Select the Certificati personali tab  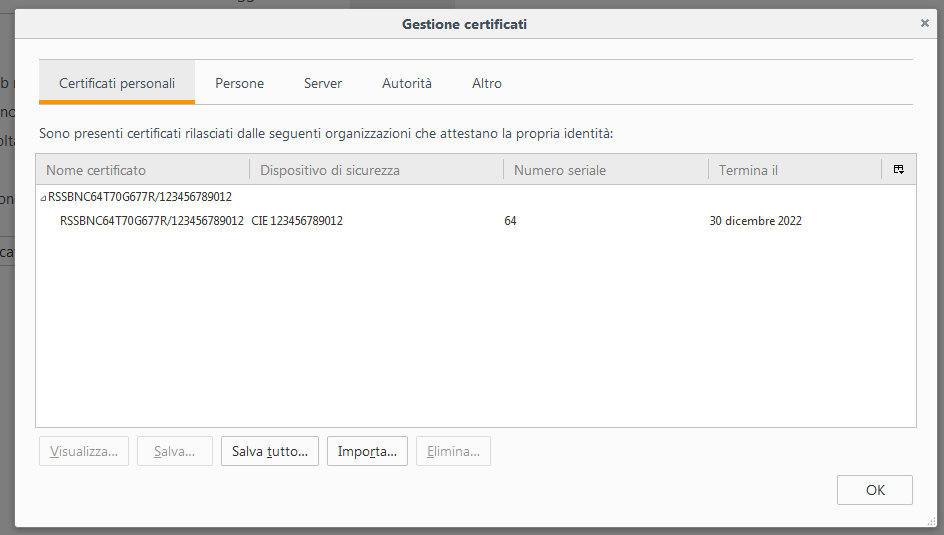pyautogui.click(x=117, y=83)
